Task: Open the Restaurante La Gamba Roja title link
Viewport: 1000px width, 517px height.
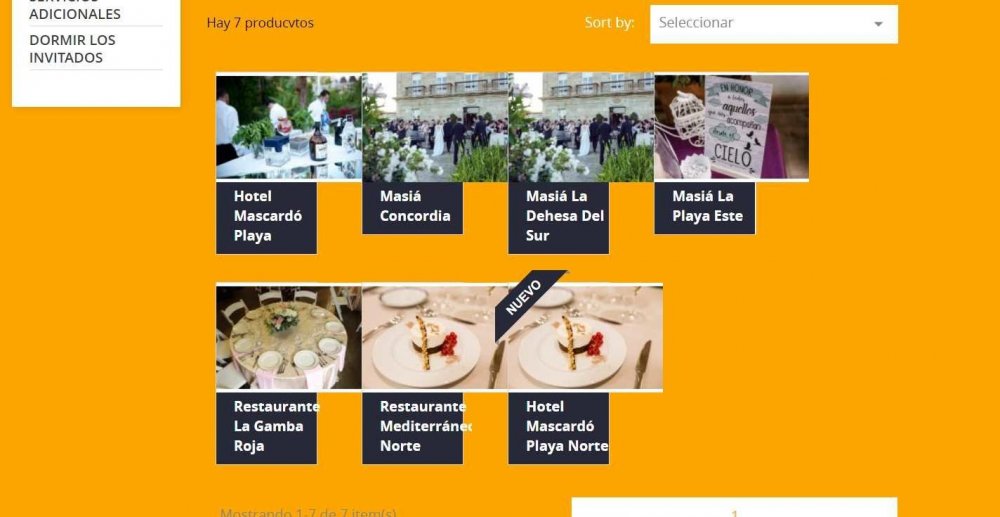Action: pyautogui.click(x=276, y=426)
